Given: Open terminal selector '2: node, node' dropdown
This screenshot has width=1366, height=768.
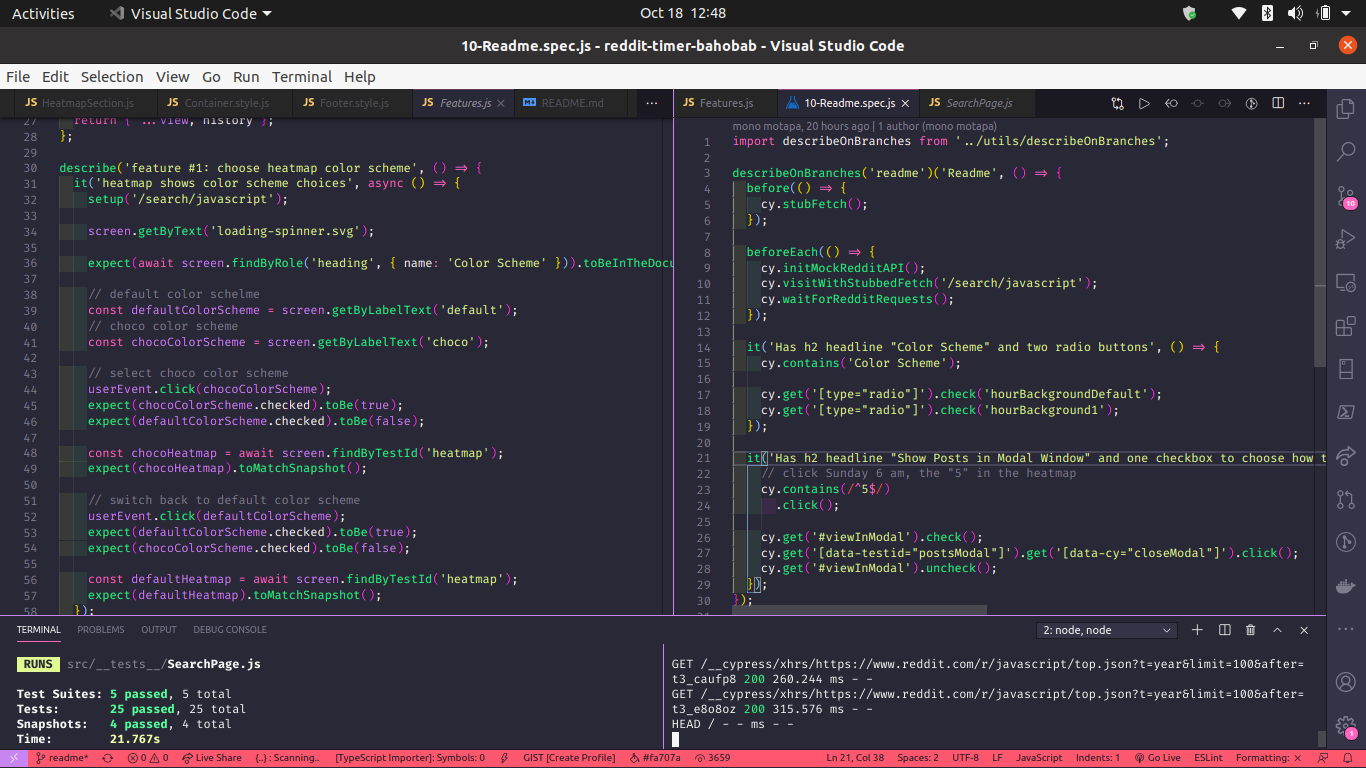Looking at the screenshot, I should click(x=1107, y=630).
